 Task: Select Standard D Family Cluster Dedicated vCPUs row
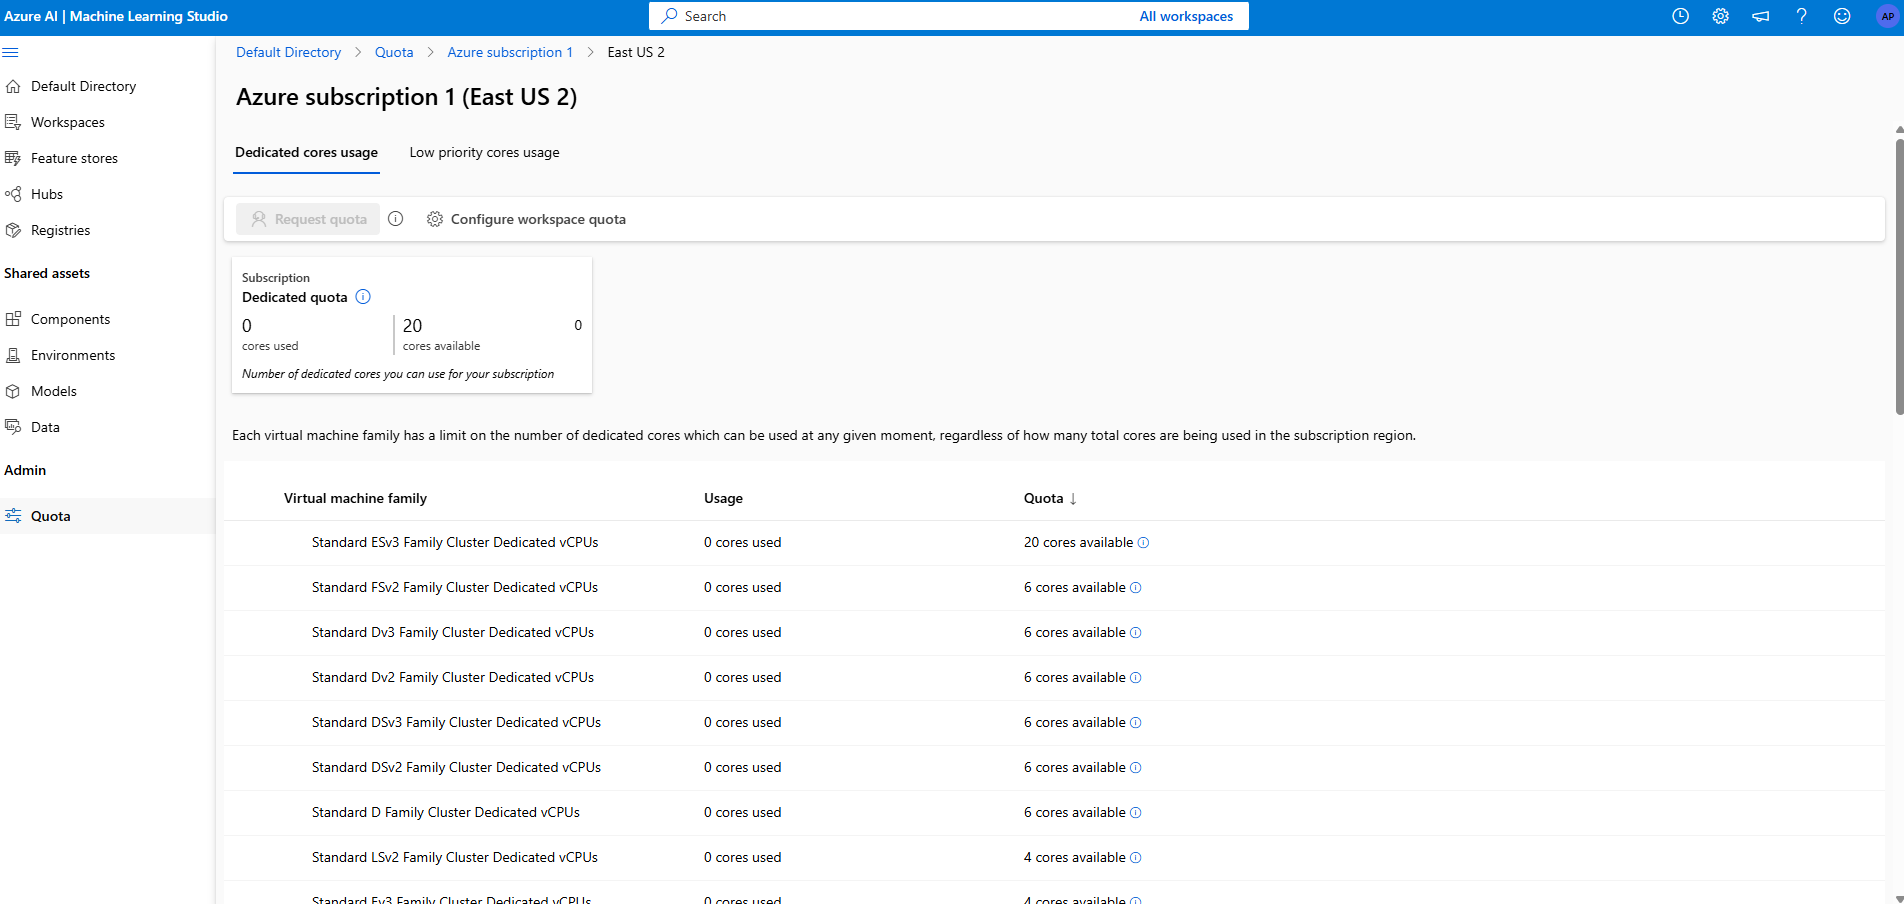pyautogui.click(x=1054, y=813)
